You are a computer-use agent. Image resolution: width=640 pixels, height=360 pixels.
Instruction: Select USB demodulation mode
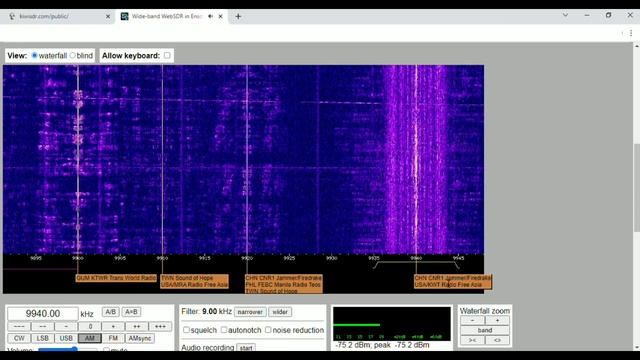tap(66, 338)
